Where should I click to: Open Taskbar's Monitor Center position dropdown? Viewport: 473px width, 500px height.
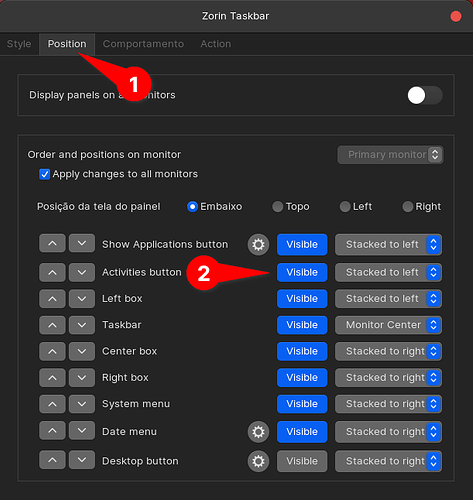[388, 325]
